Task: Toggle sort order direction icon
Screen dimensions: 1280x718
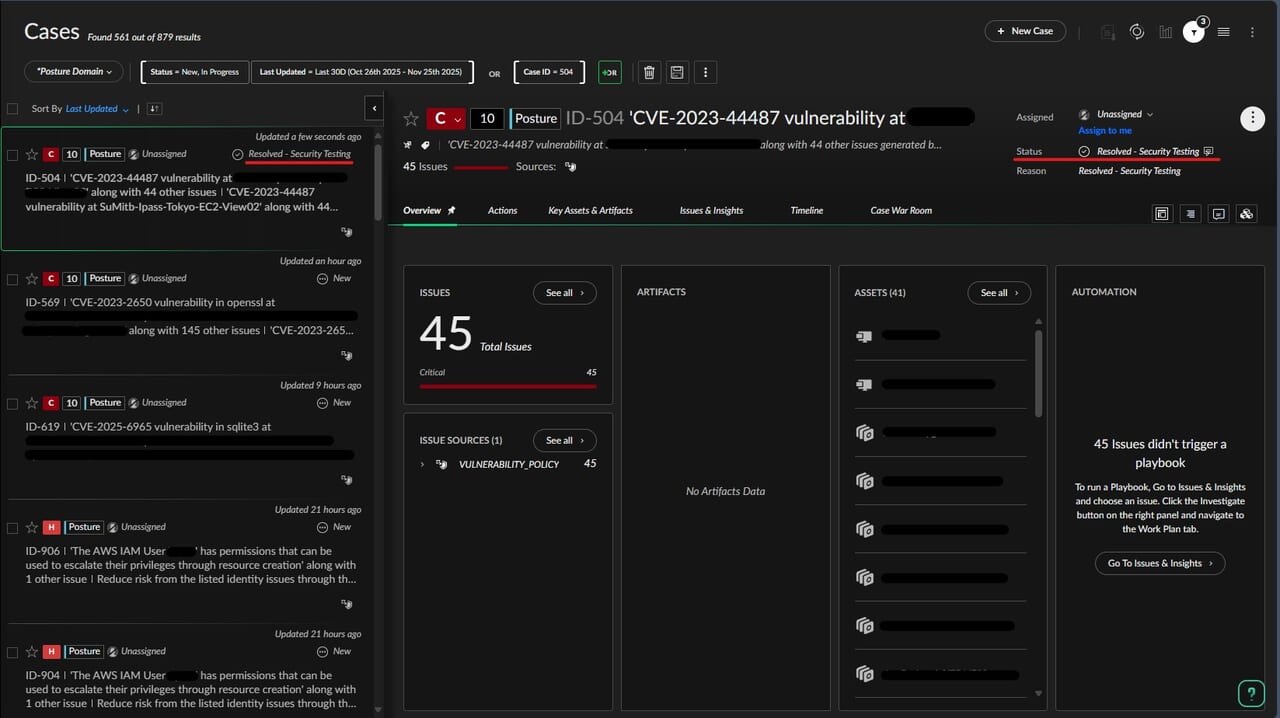Action: click(154, 109)
